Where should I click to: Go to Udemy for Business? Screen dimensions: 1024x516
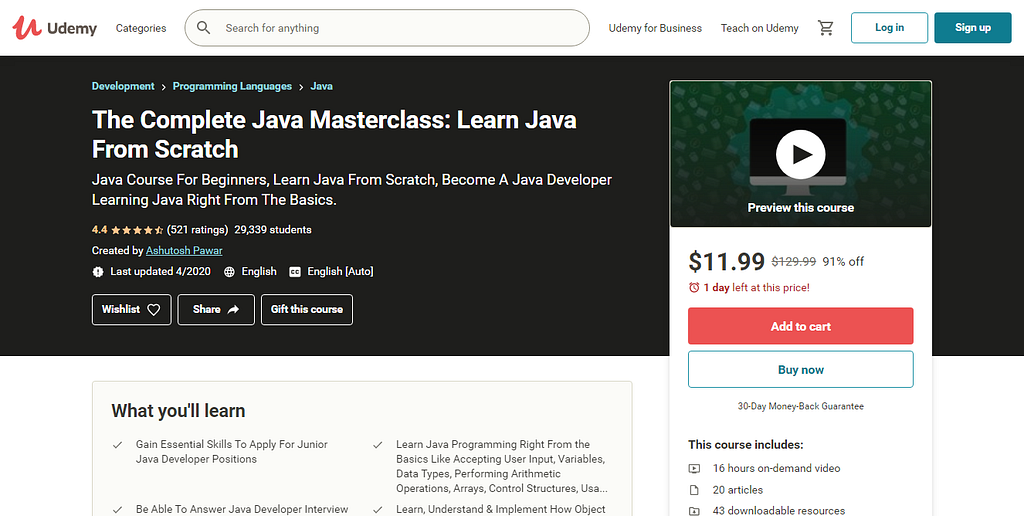(655, 28)
